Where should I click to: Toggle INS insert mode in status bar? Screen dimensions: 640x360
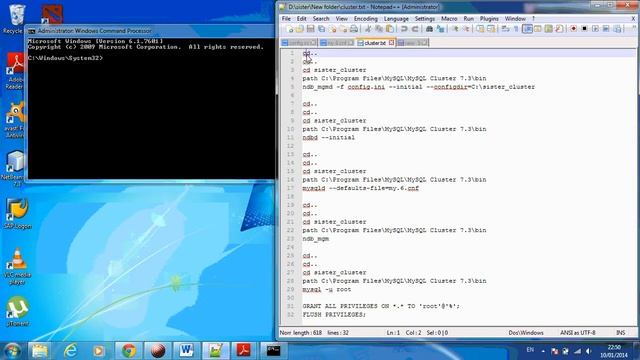pyautogui.click(x=620, y=333)
